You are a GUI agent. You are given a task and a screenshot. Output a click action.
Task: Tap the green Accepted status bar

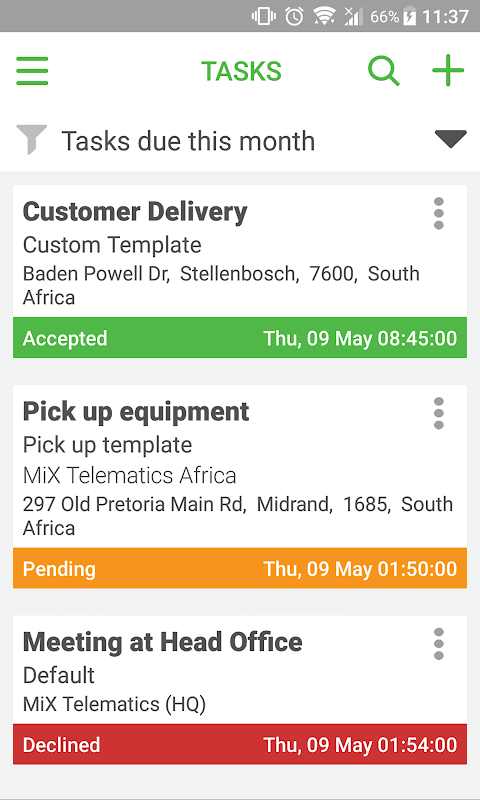click(x=240, y=338)
